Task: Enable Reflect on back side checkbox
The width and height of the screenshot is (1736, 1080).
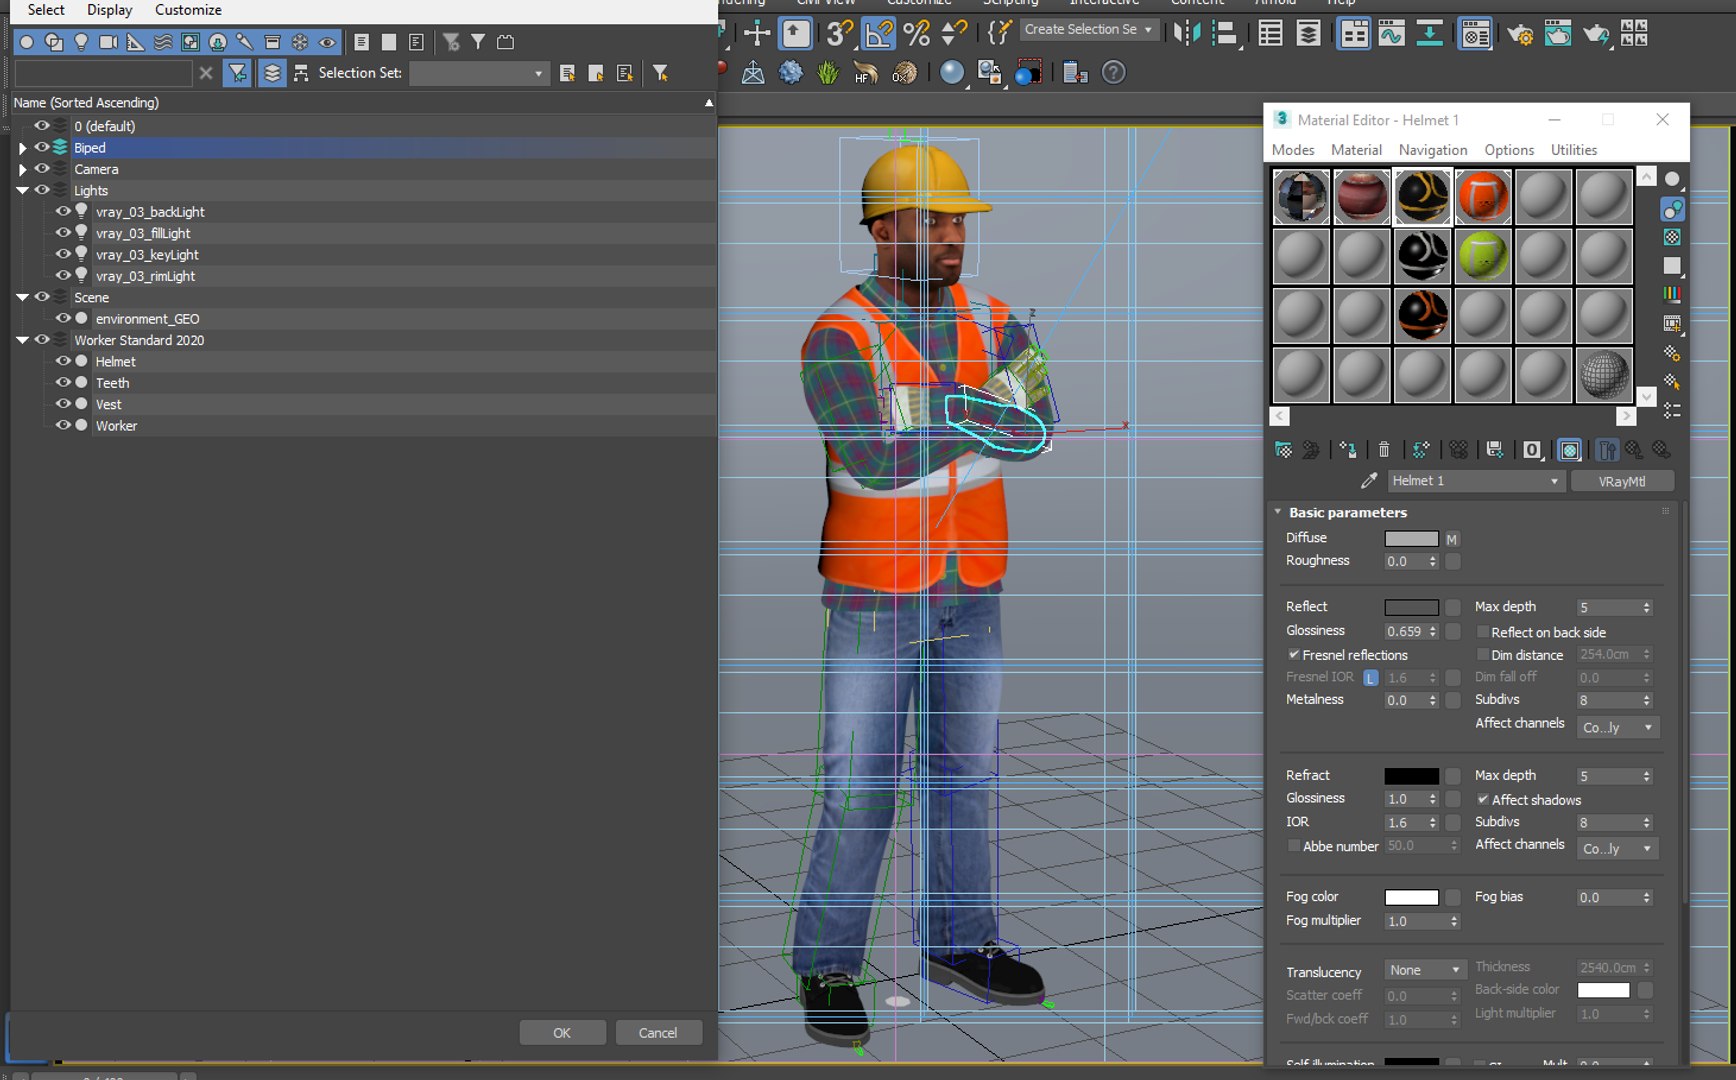Action: click(1483, 632)
